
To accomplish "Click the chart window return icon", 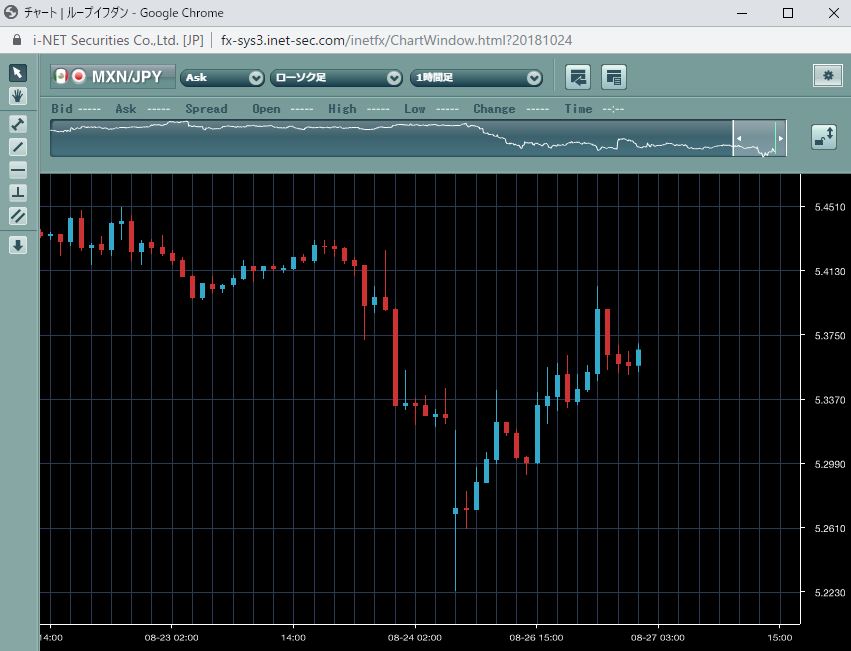I will [578, 77].
